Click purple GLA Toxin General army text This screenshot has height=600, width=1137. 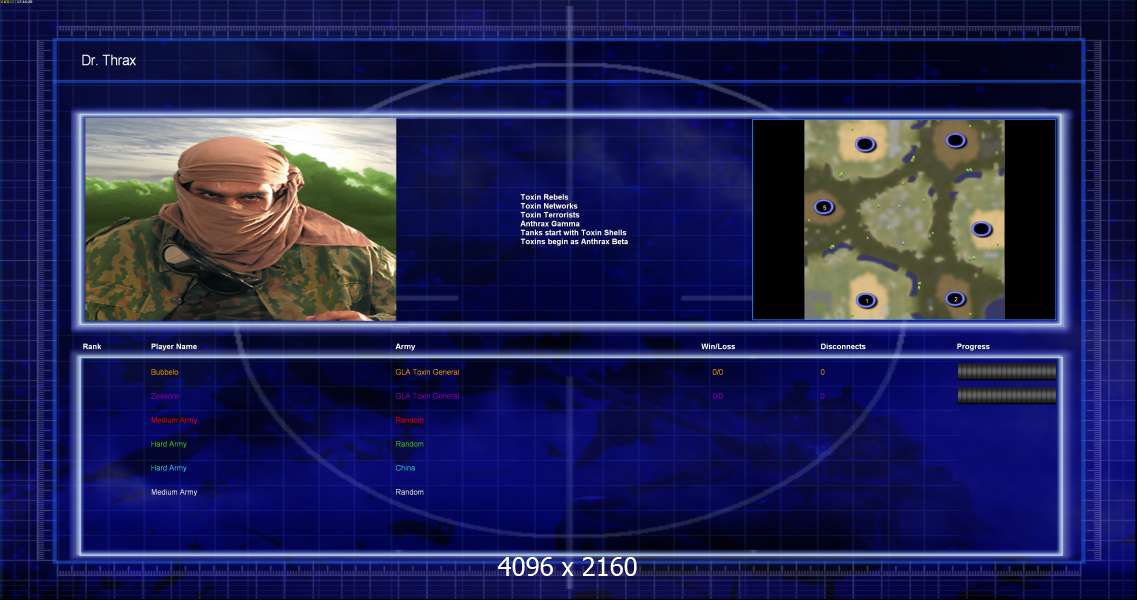point(427,396)
